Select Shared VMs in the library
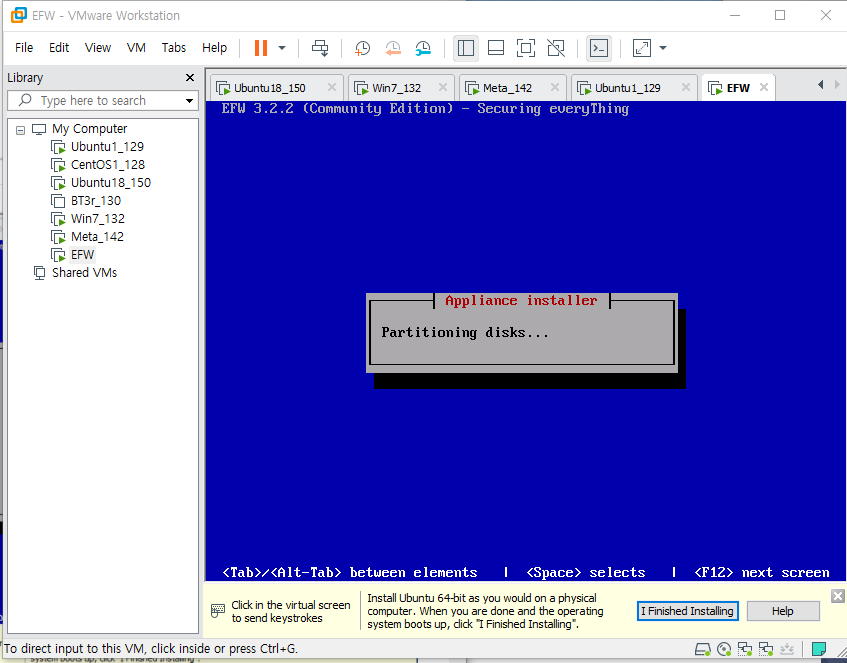 click(x=84, y=272)
